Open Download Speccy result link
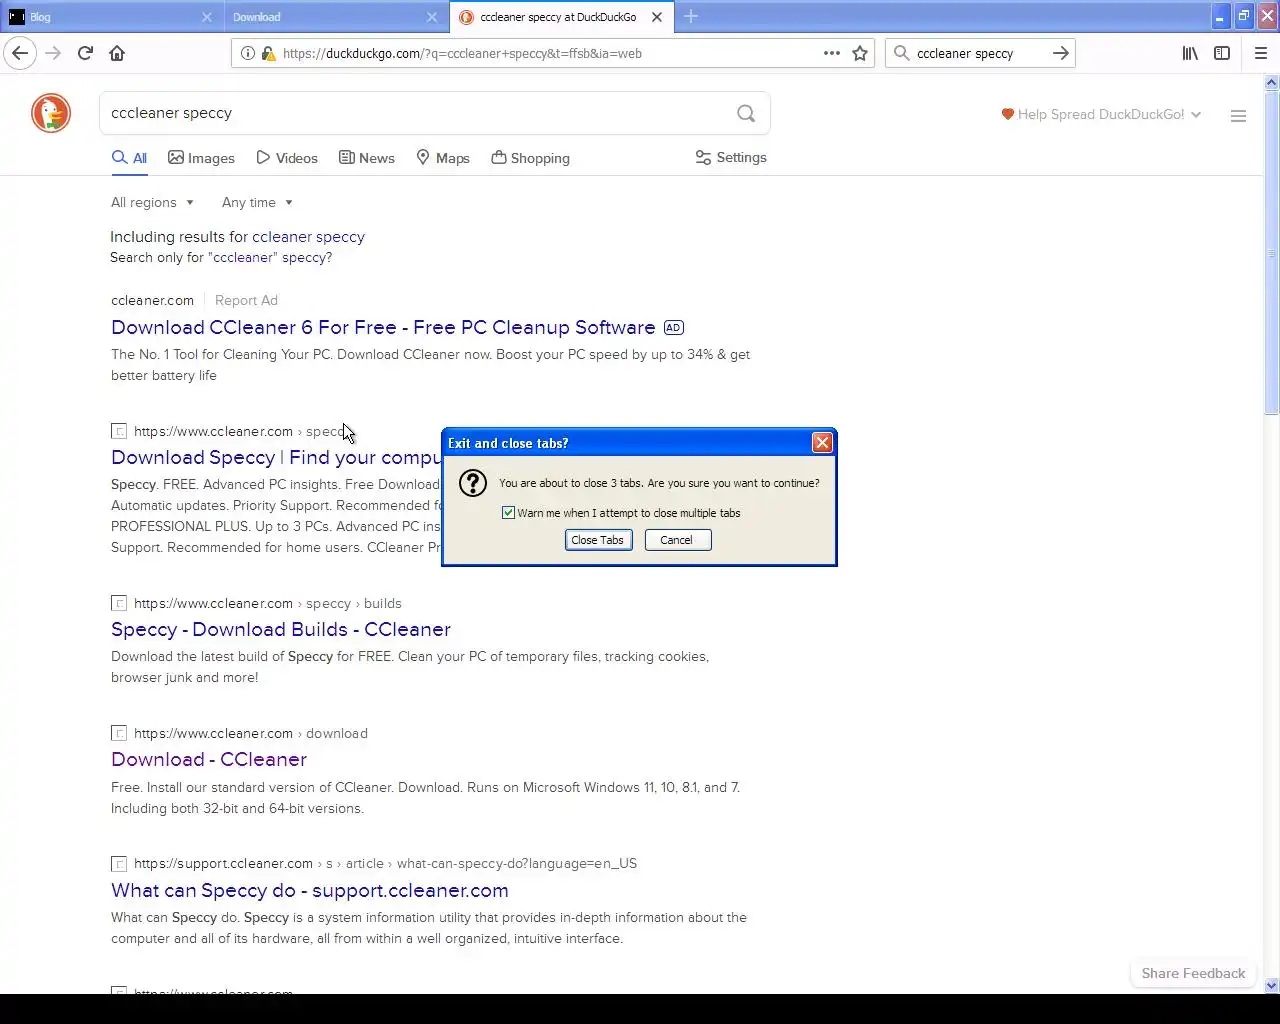1280x1024 pixels. click(x=276, y=457)
